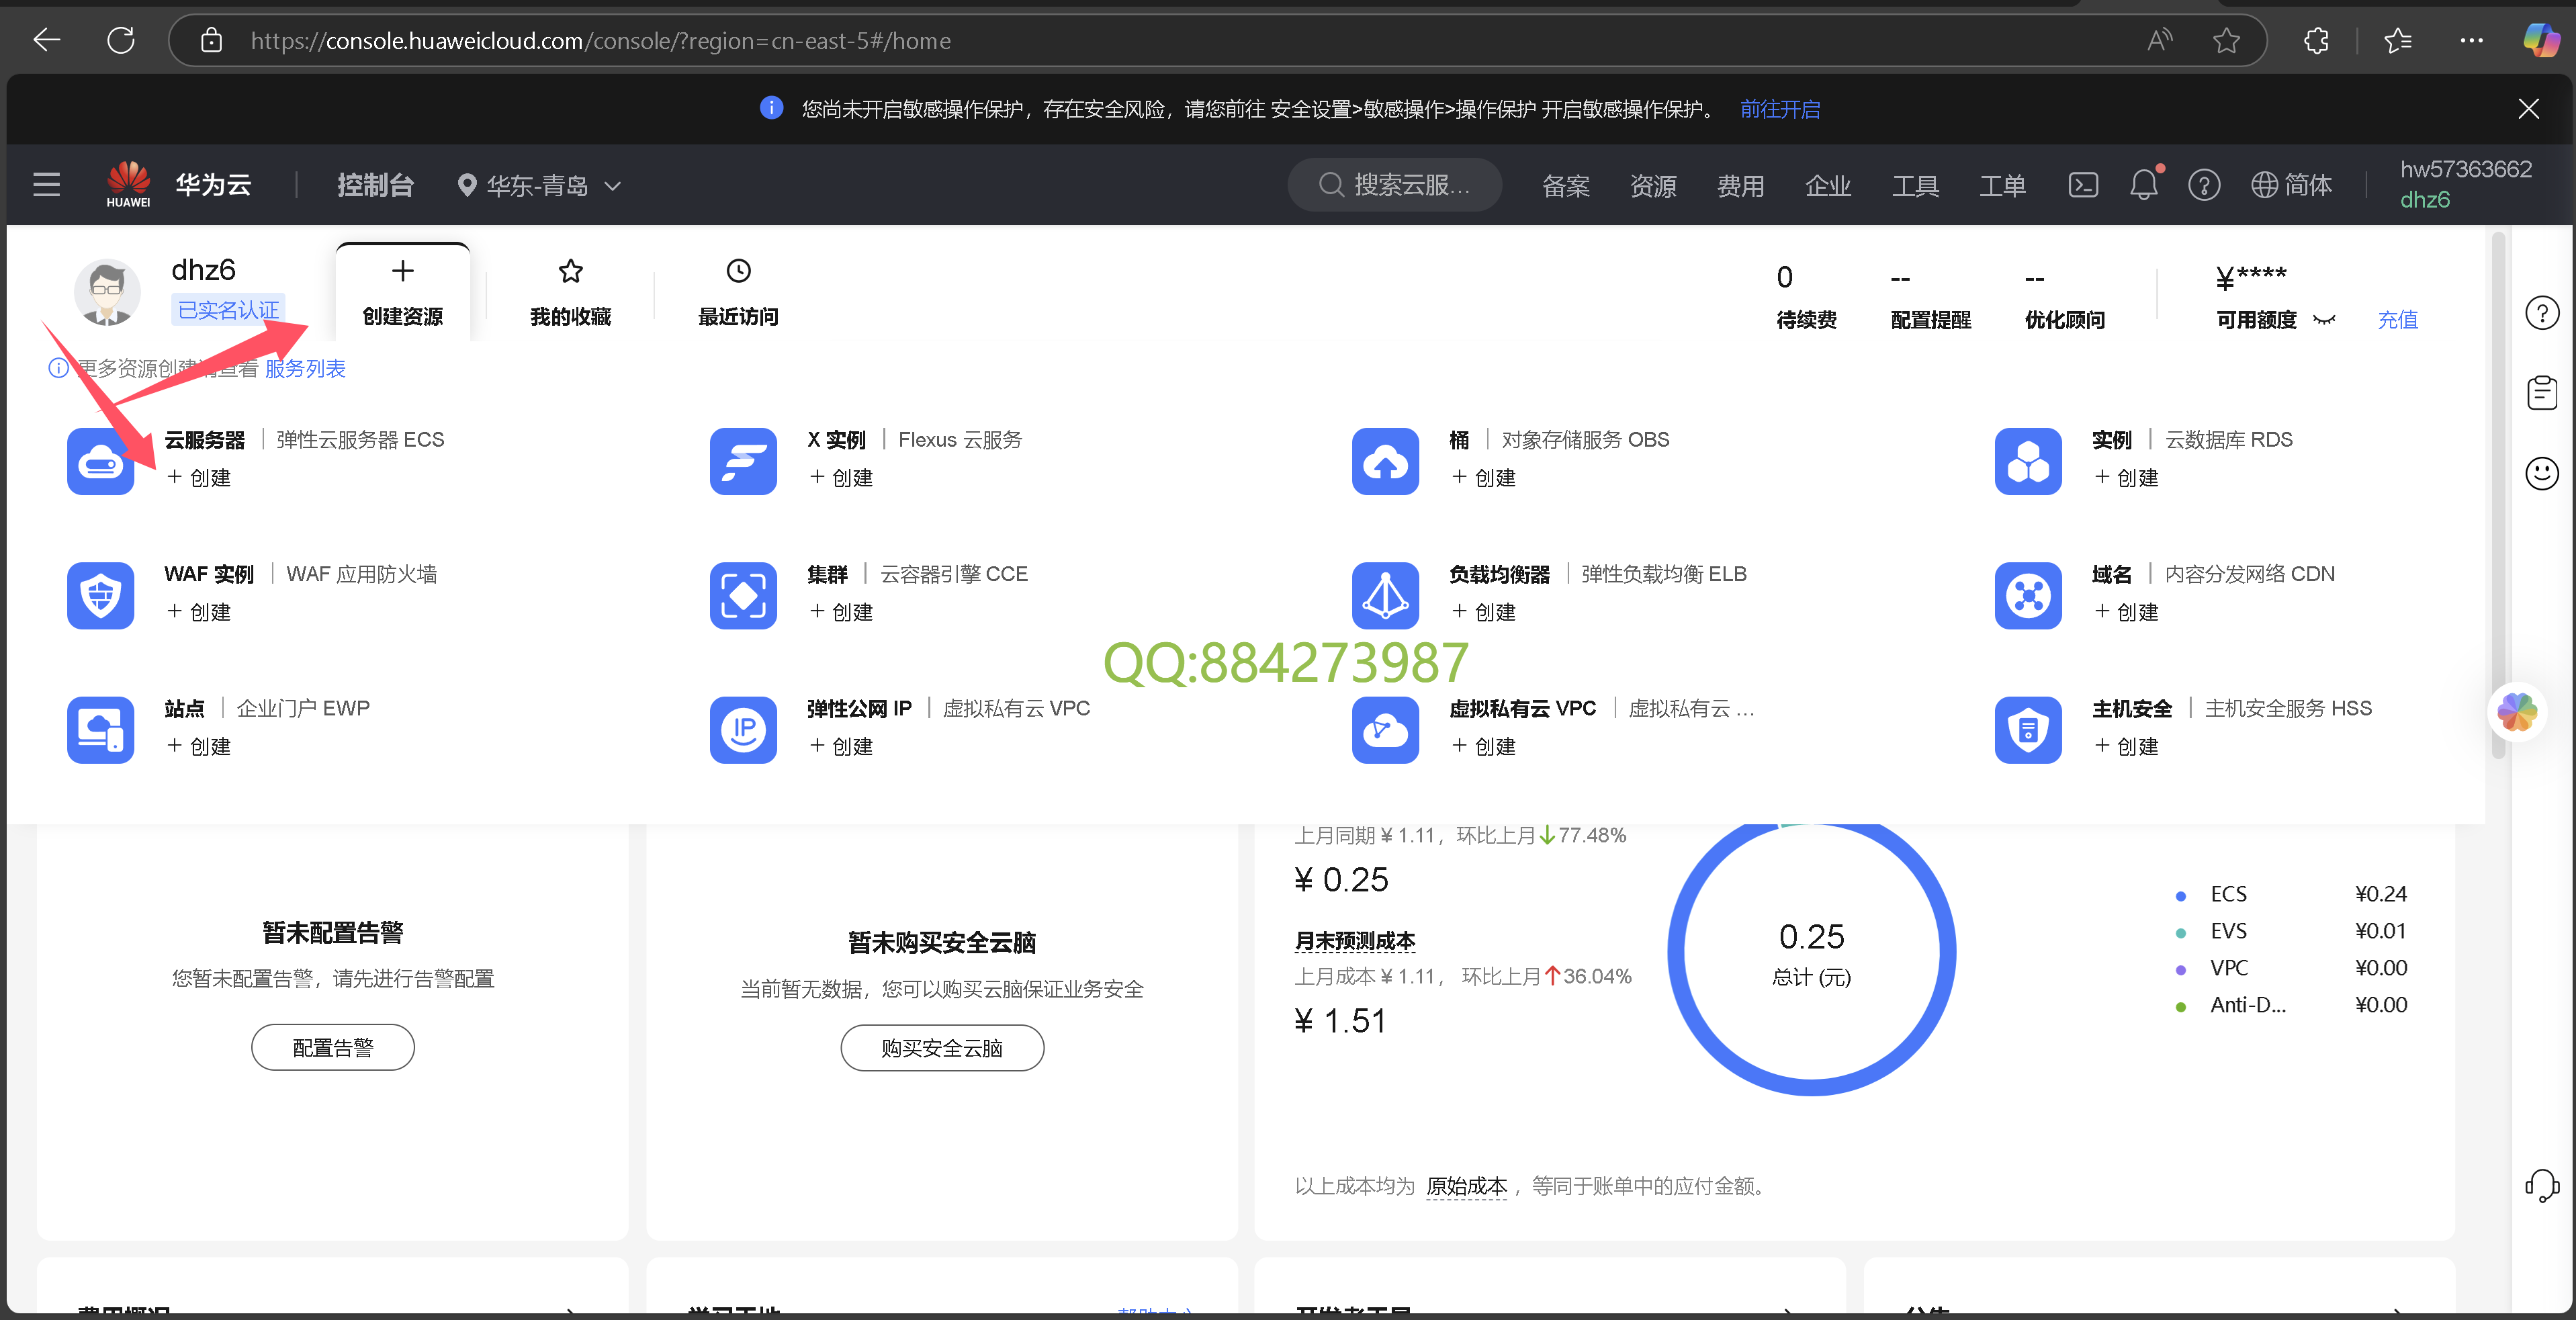Open the 服务列表 link
2576x1320 pixels.
click(305, 369)
